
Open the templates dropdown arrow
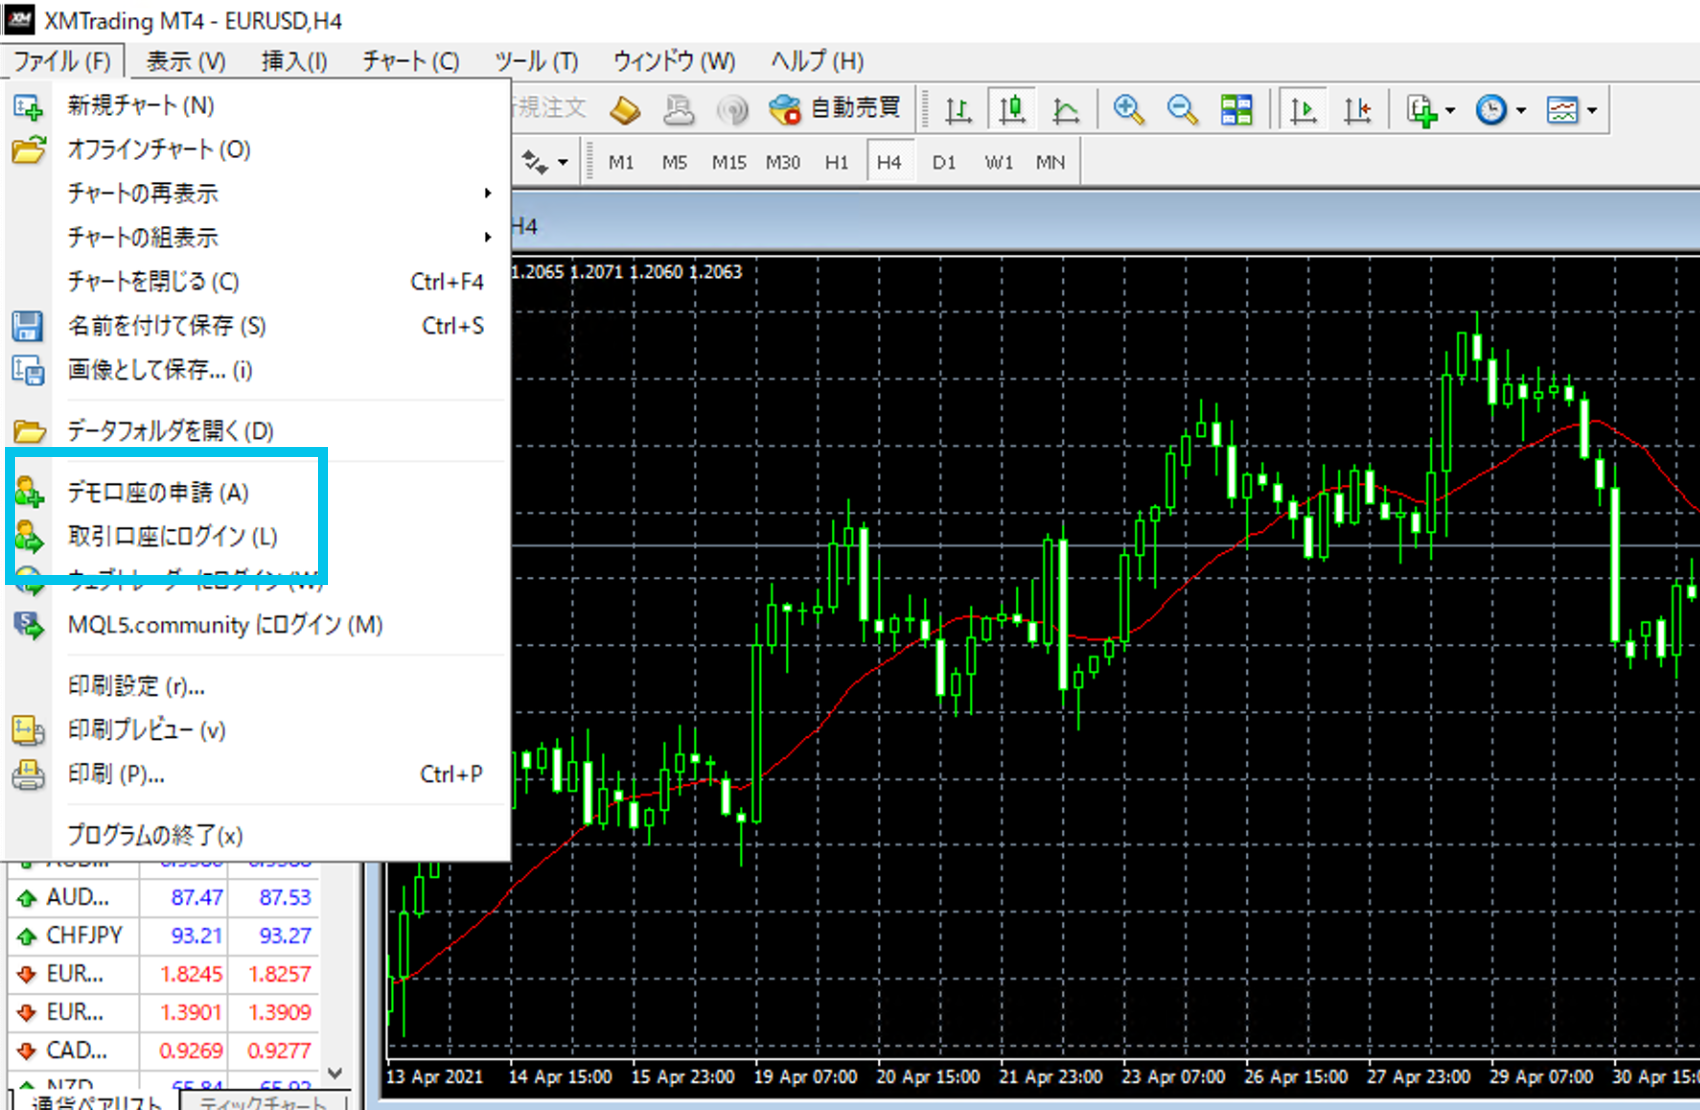[x=1592, y=110]
